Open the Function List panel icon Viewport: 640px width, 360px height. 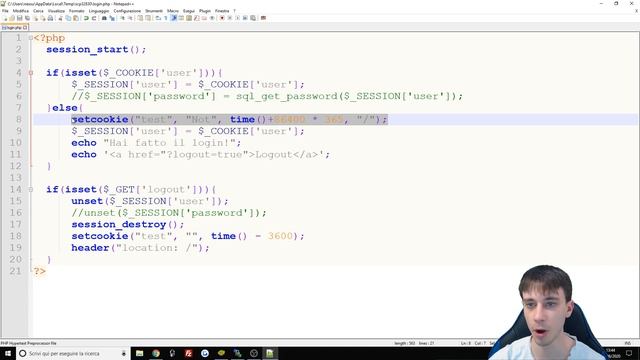click(196, 18)
